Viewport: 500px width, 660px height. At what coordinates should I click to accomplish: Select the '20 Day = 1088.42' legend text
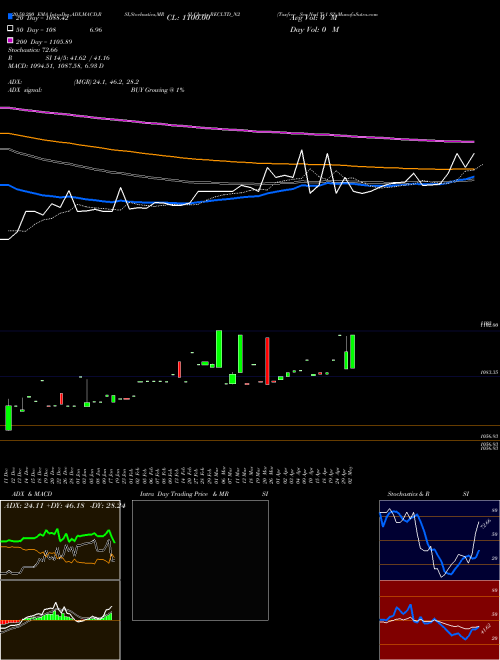click(42, 18)
